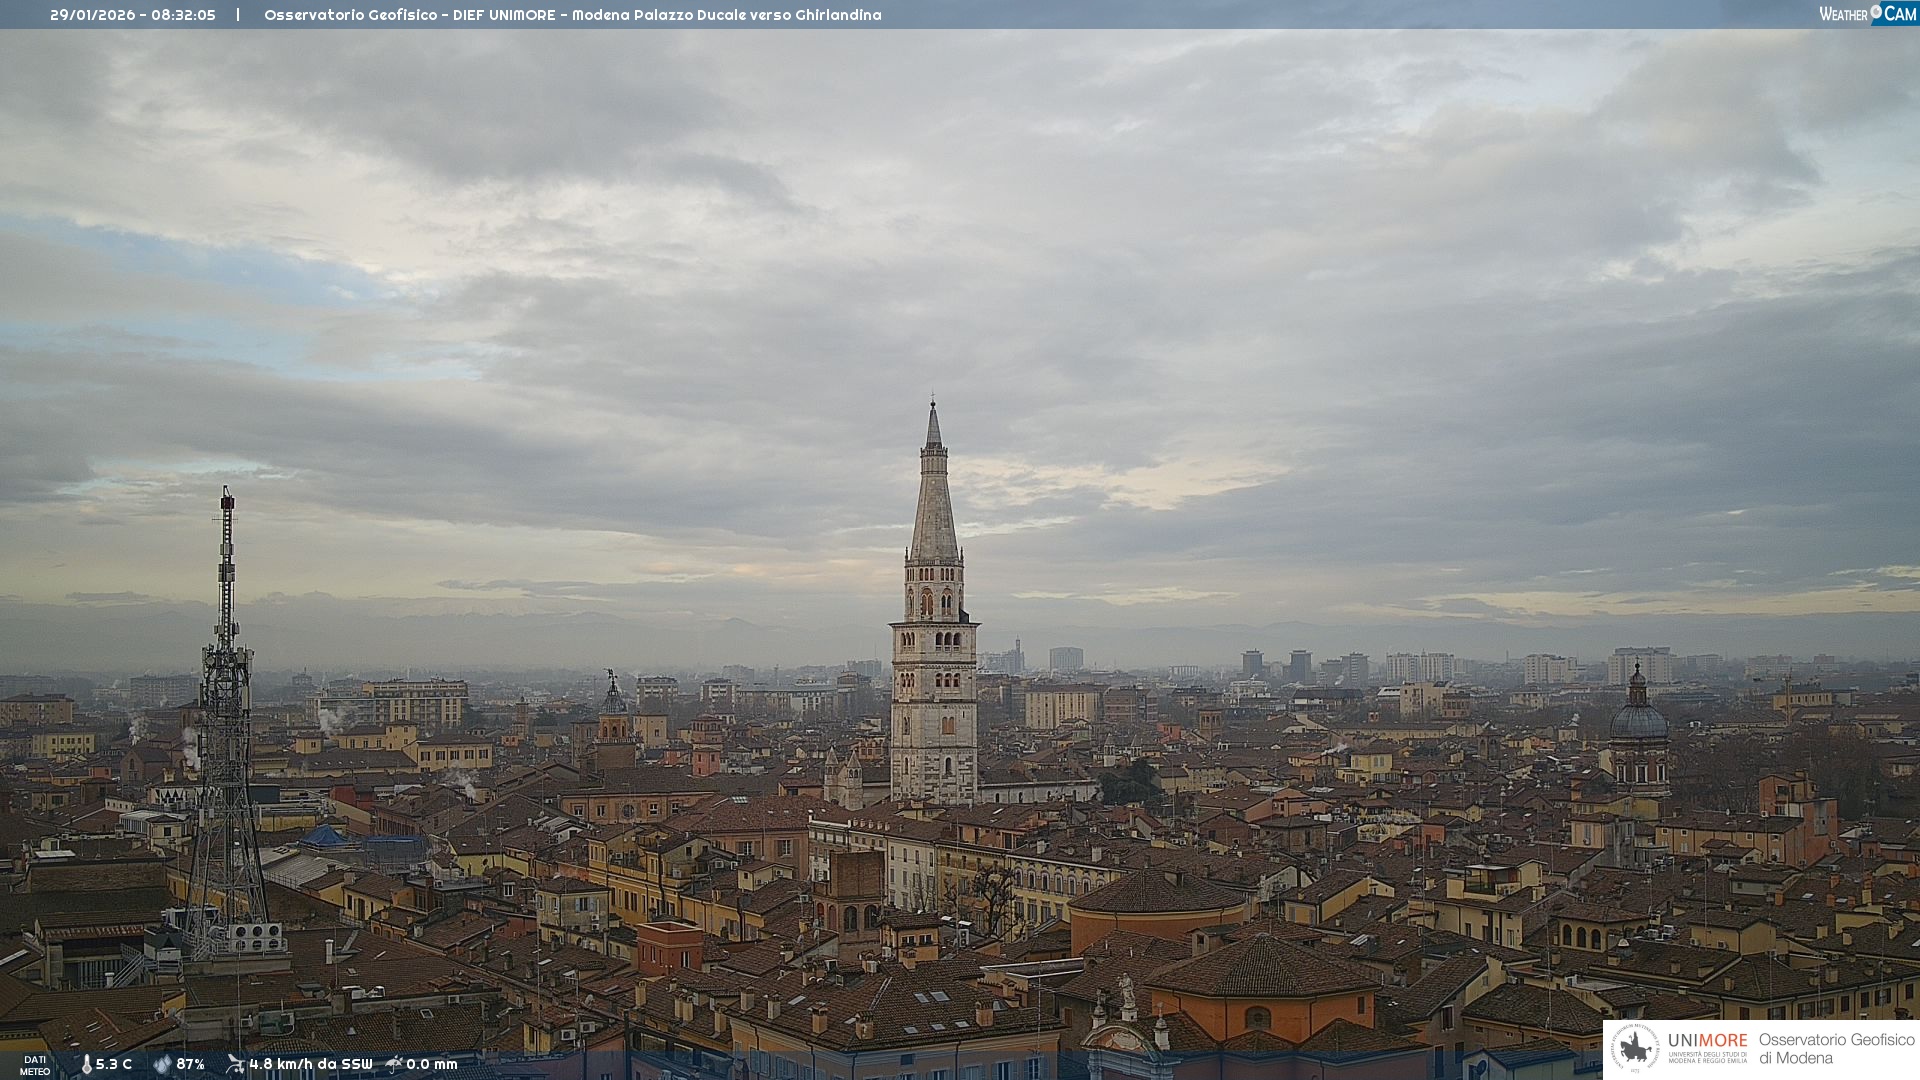The image size is (1920, 1080).
Task: Click the Osservatorio Geofisico DIEF UNIMORE title text
Action: point(572,15)
